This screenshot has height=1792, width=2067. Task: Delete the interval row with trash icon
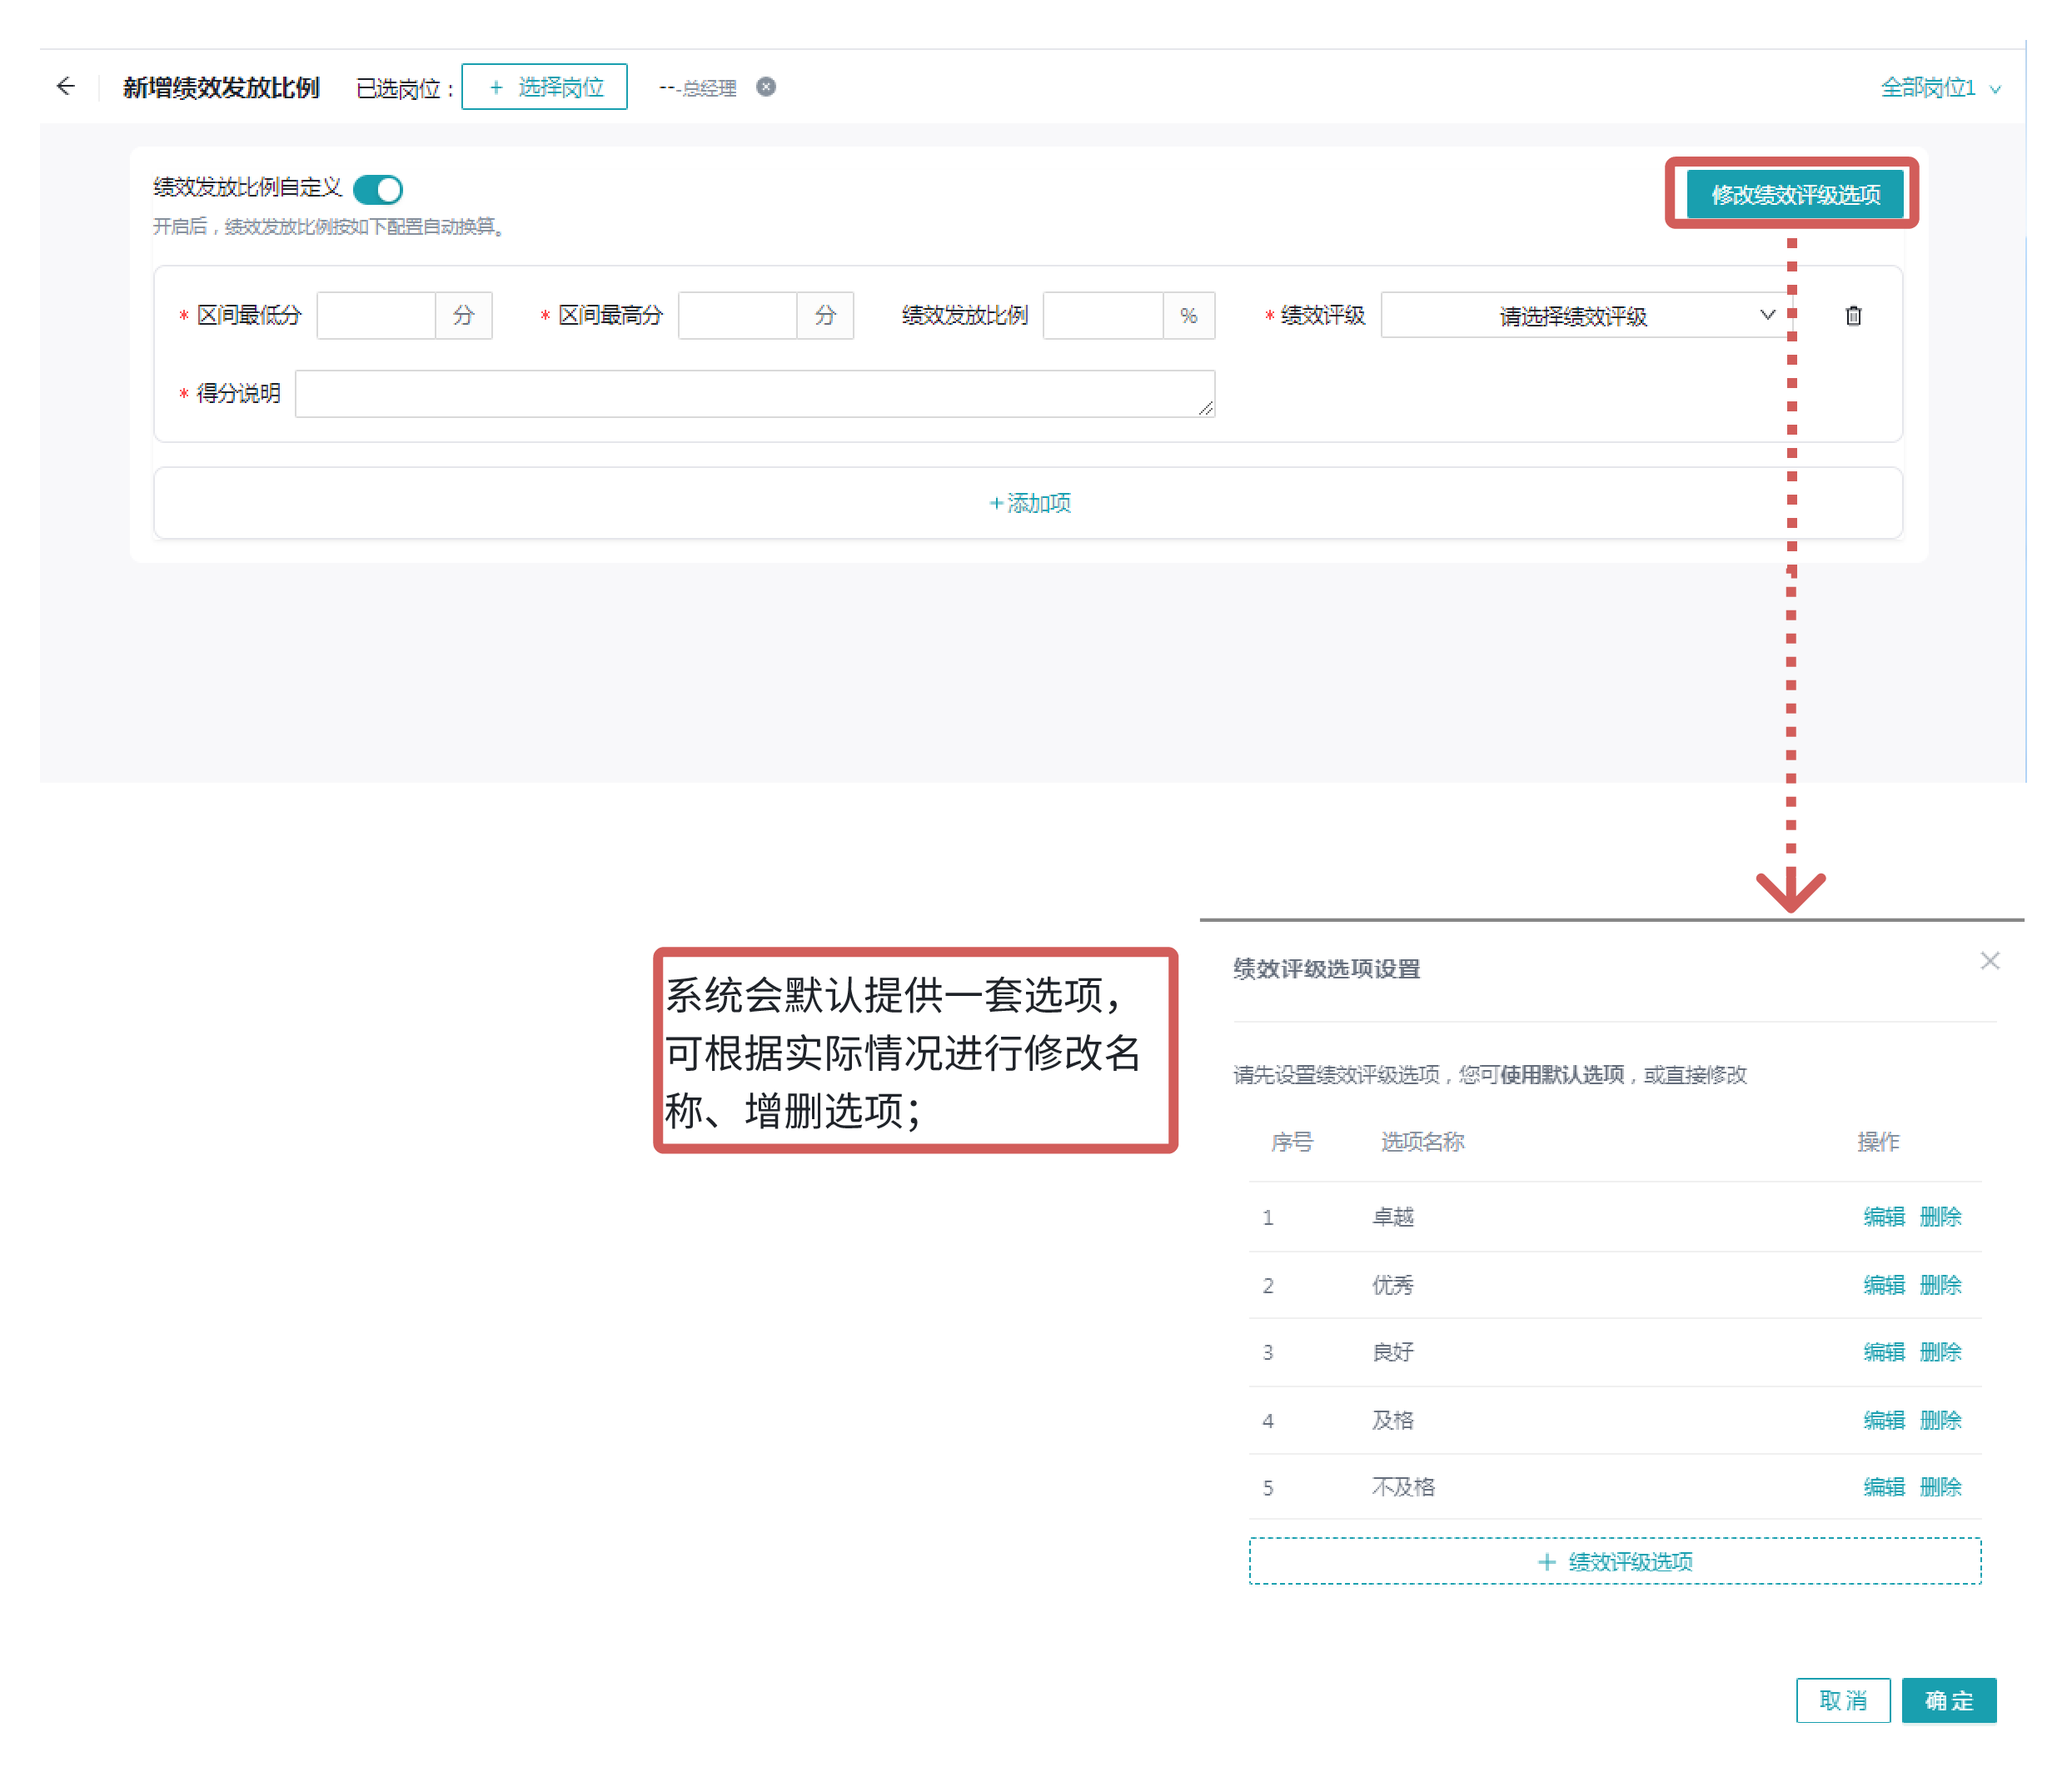point(1852,316)
